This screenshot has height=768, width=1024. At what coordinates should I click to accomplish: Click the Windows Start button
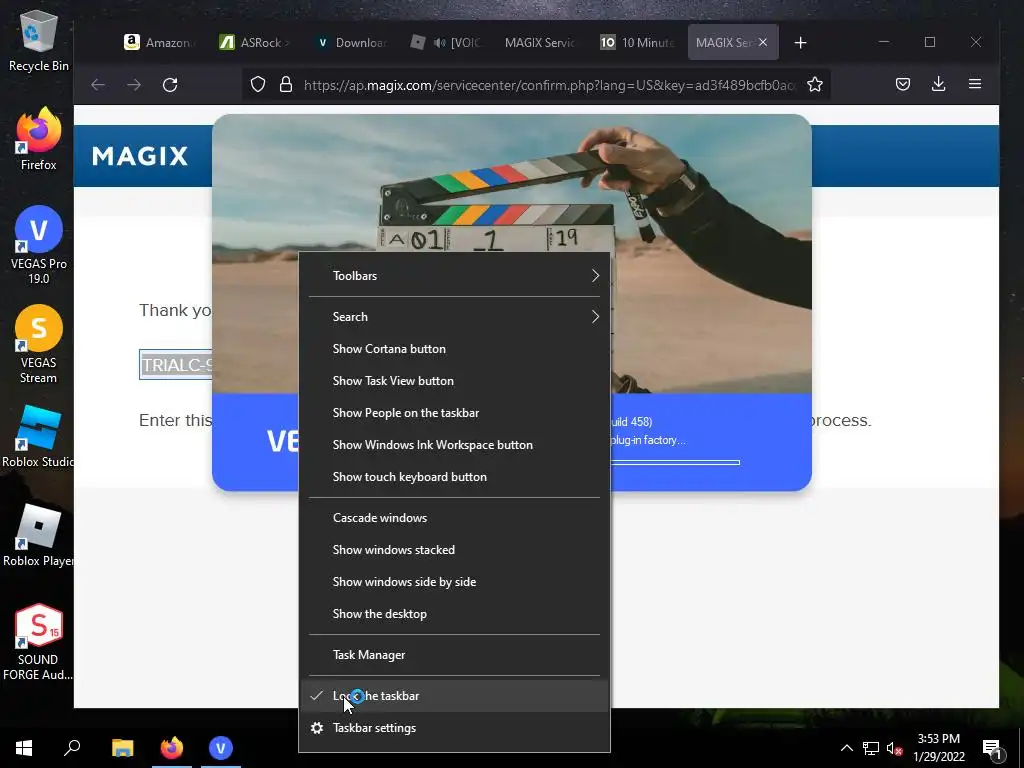(24, 748)
